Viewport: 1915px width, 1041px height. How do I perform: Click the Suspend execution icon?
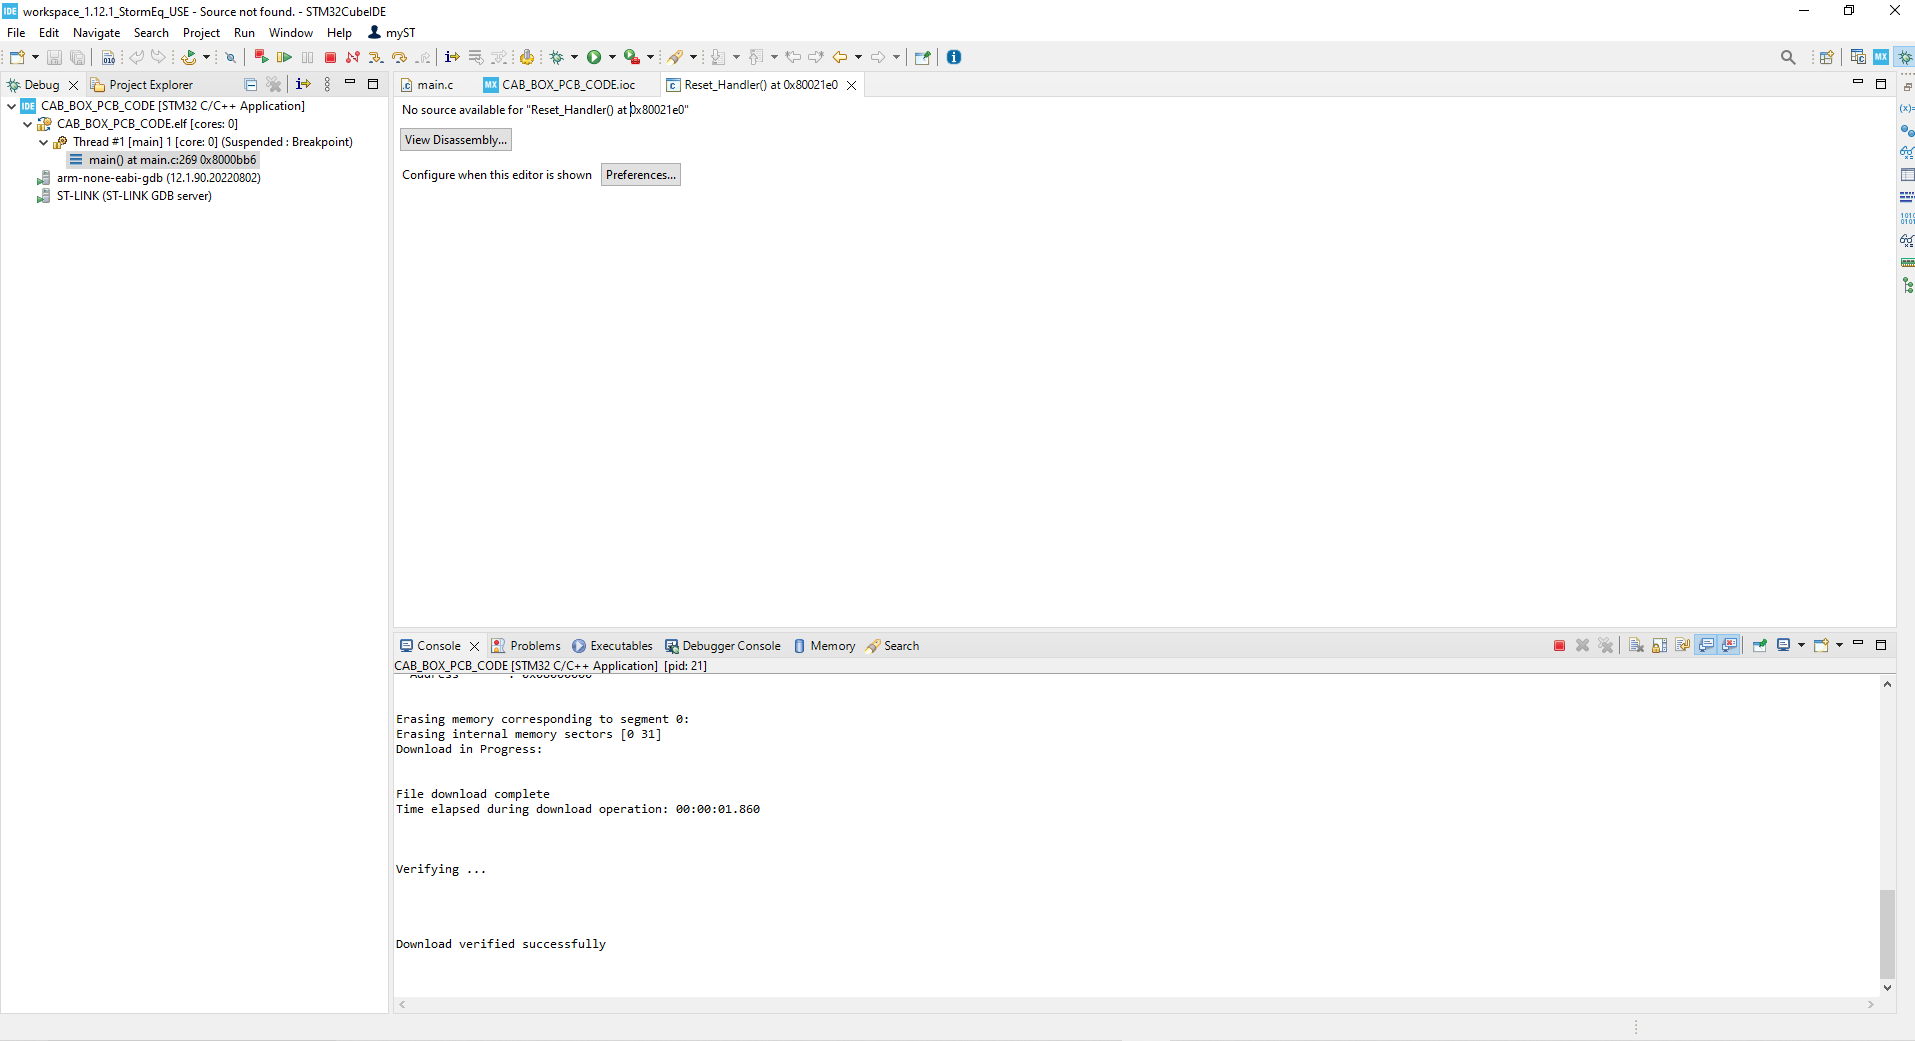pos(307,57)
